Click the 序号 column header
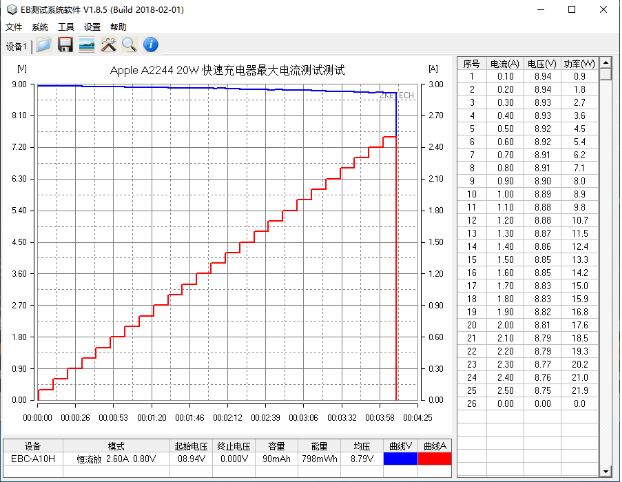622x482 pixels. [x=472, y=63]
